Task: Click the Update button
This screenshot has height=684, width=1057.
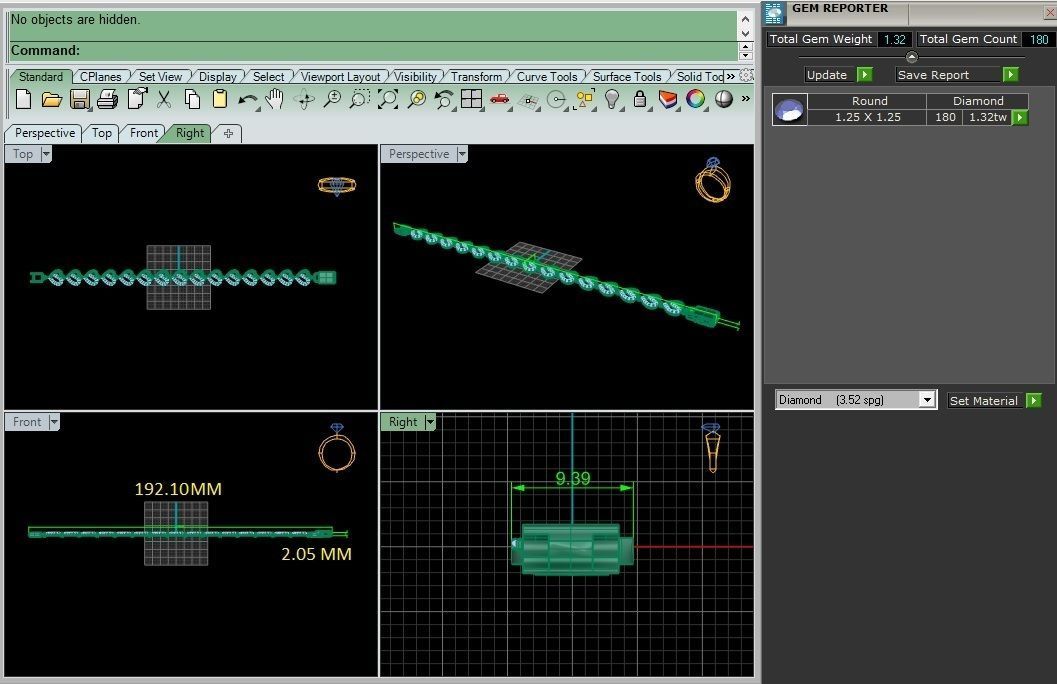Action: [x=839, y=75]
